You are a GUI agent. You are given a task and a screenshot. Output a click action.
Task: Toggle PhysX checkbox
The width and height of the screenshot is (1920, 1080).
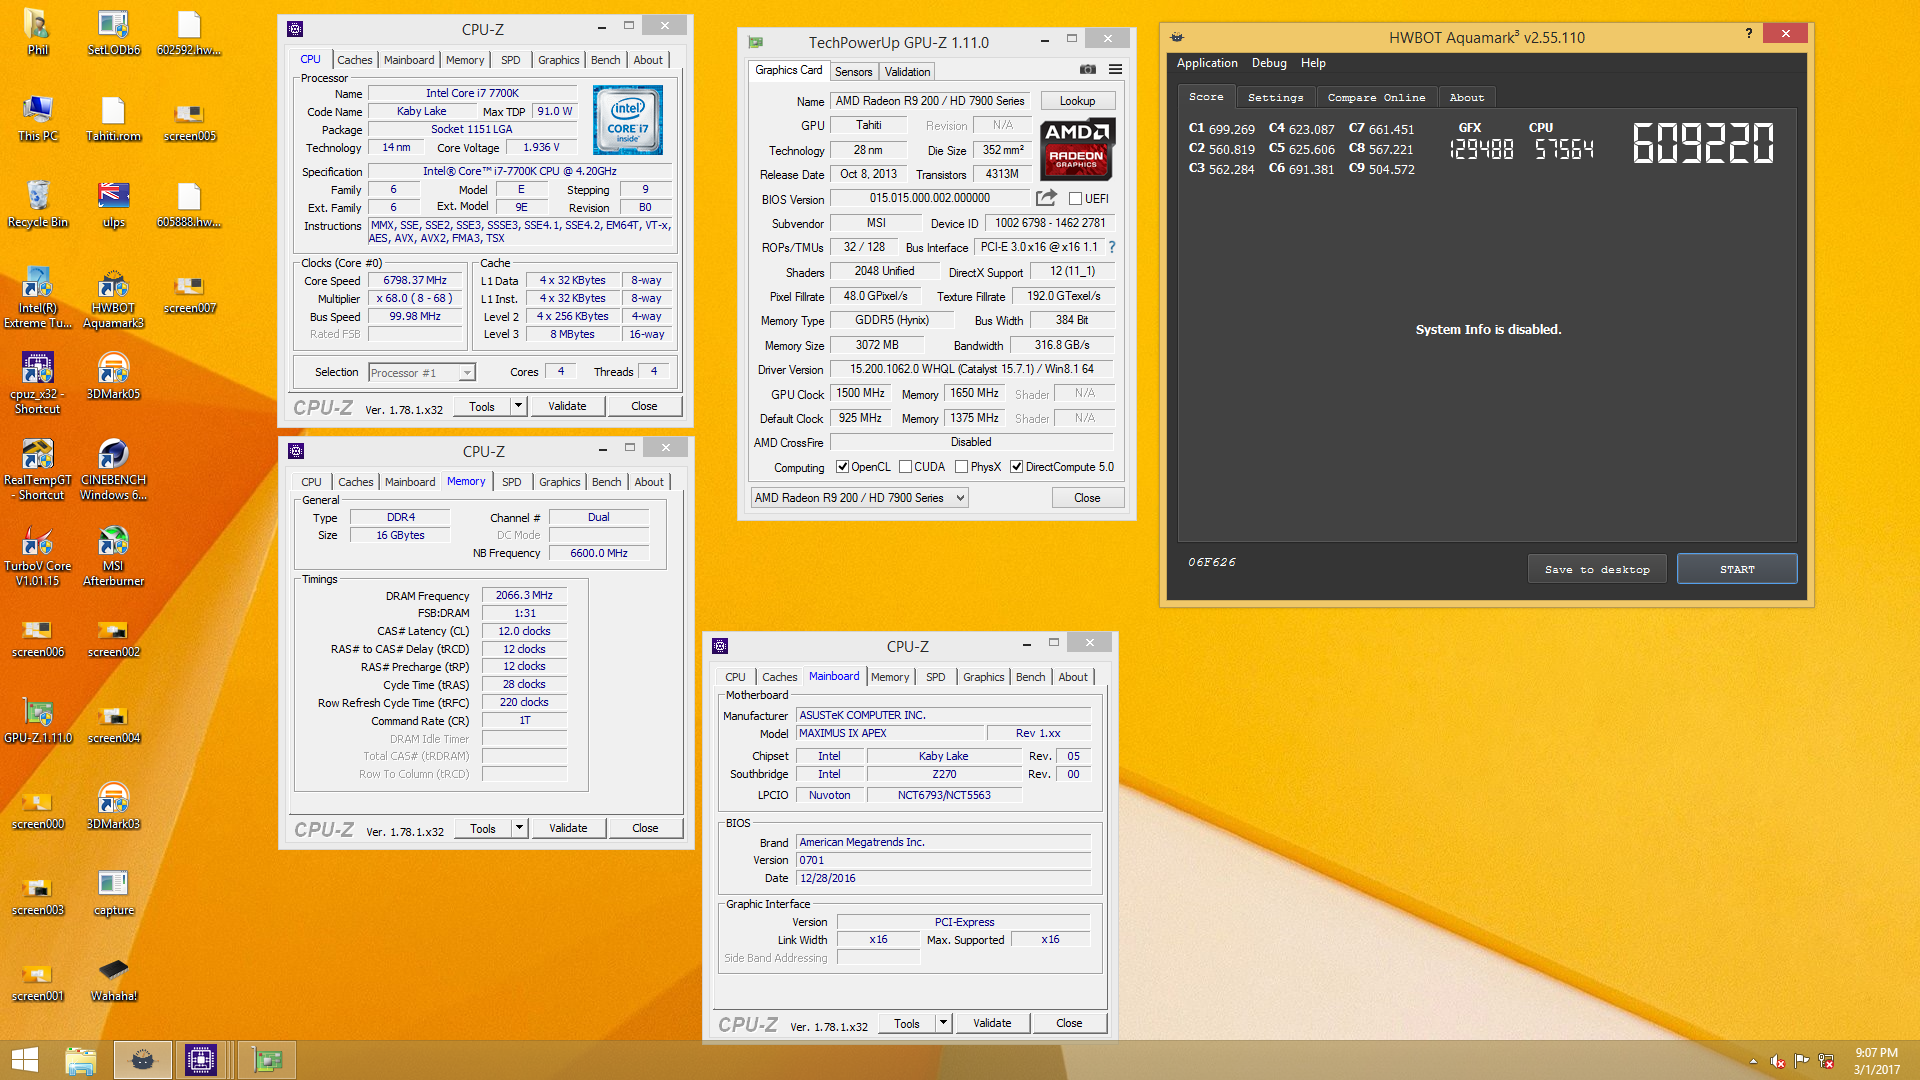961,467
